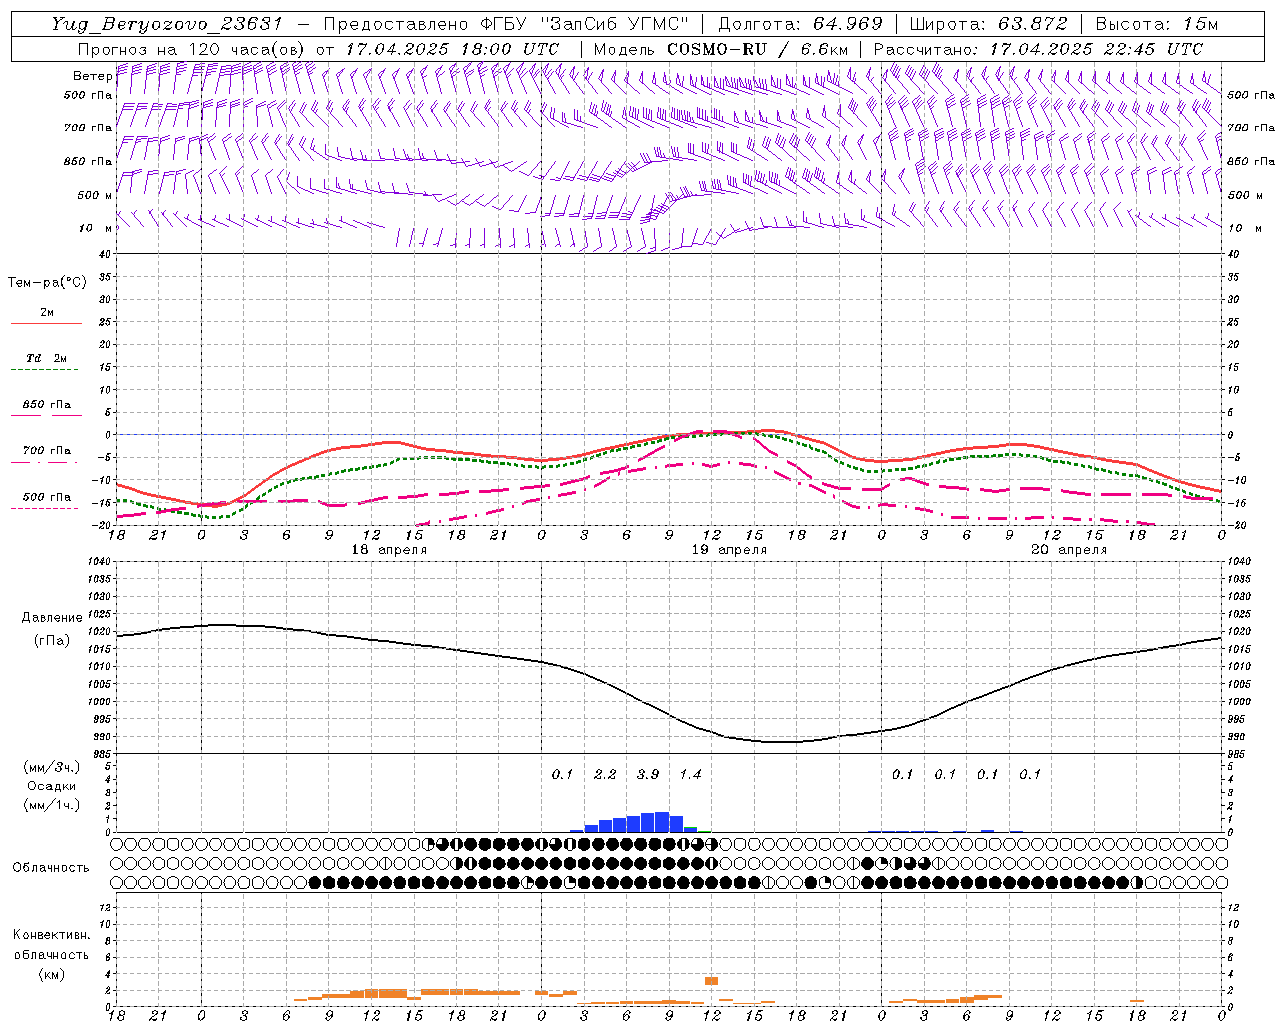
Task: Click the 1040 label on left pressure axis
Action: click(x=101, y=562)
